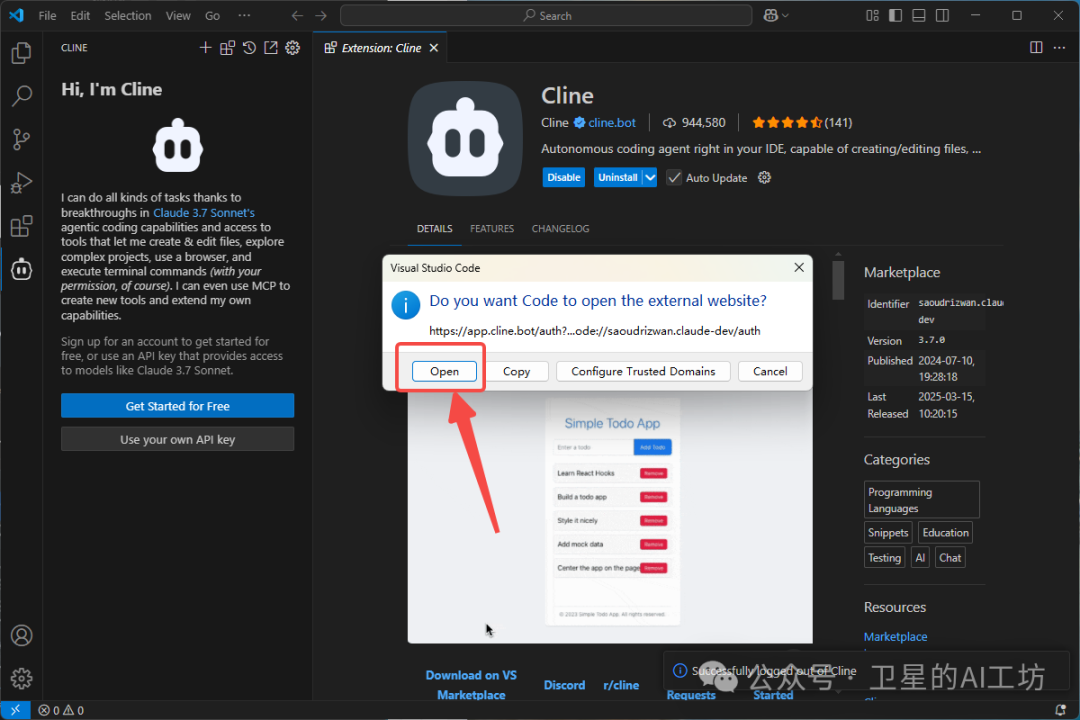Open the Extensions view icon
Viewport: 1080px width, 720px height.
tap(21, 226)
